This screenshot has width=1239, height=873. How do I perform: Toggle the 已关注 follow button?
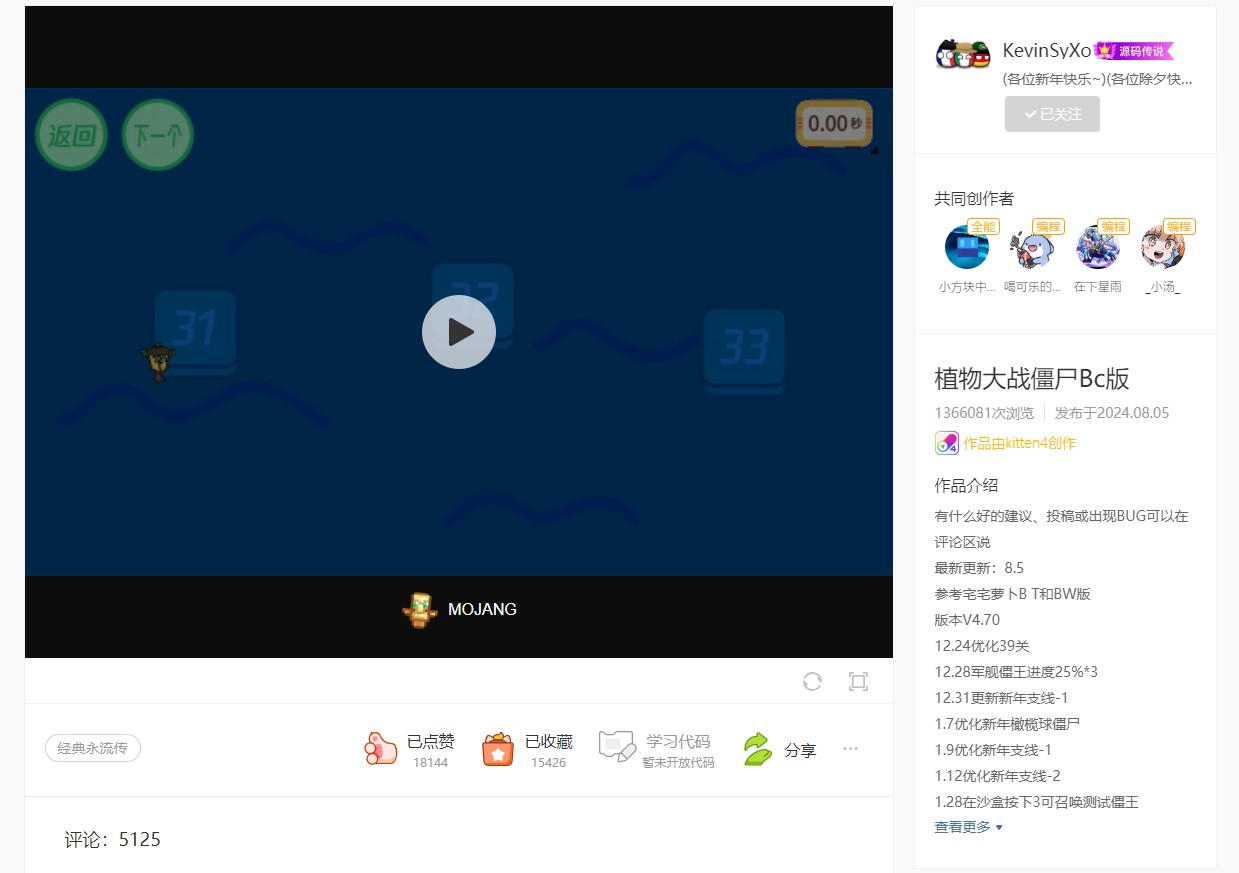click(1052, 114)
